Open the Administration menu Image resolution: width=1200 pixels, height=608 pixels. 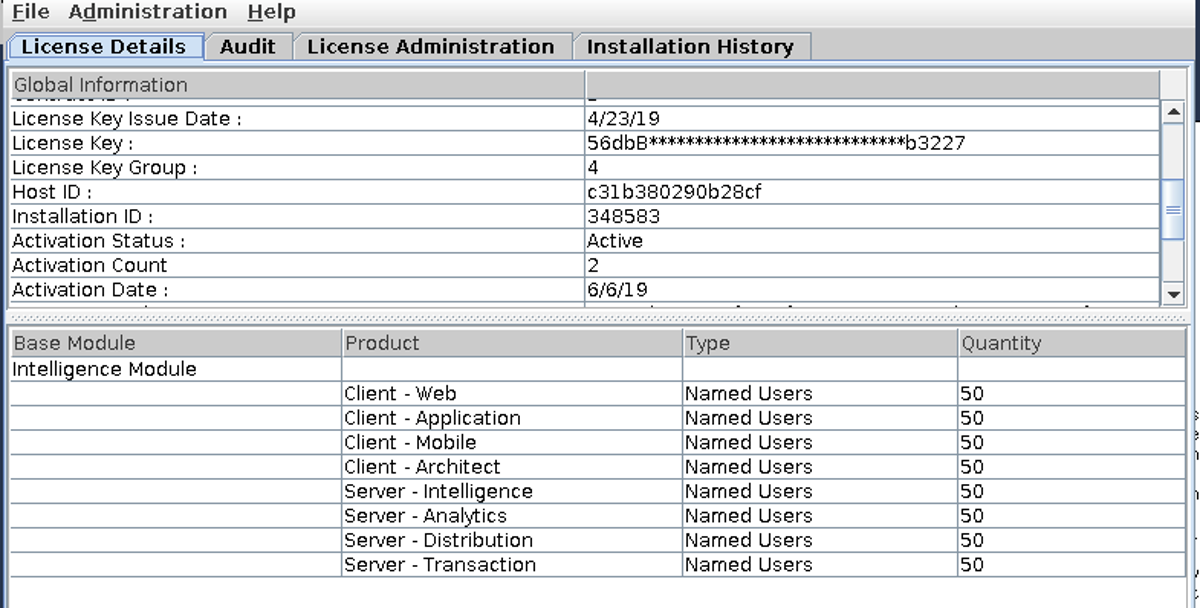click(148, 12)
